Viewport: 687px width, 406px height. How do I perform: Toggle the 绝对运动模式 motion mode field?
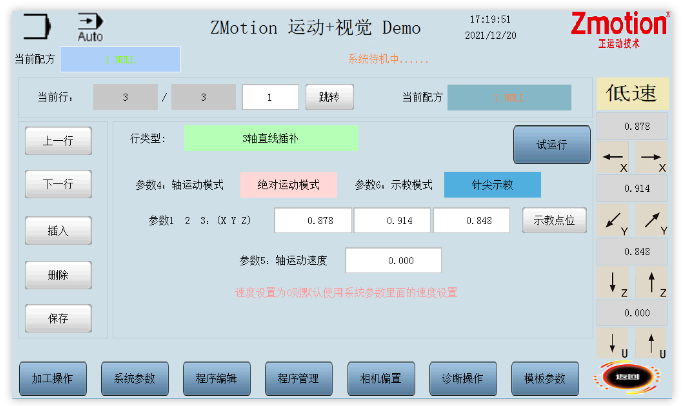point(288,185)
